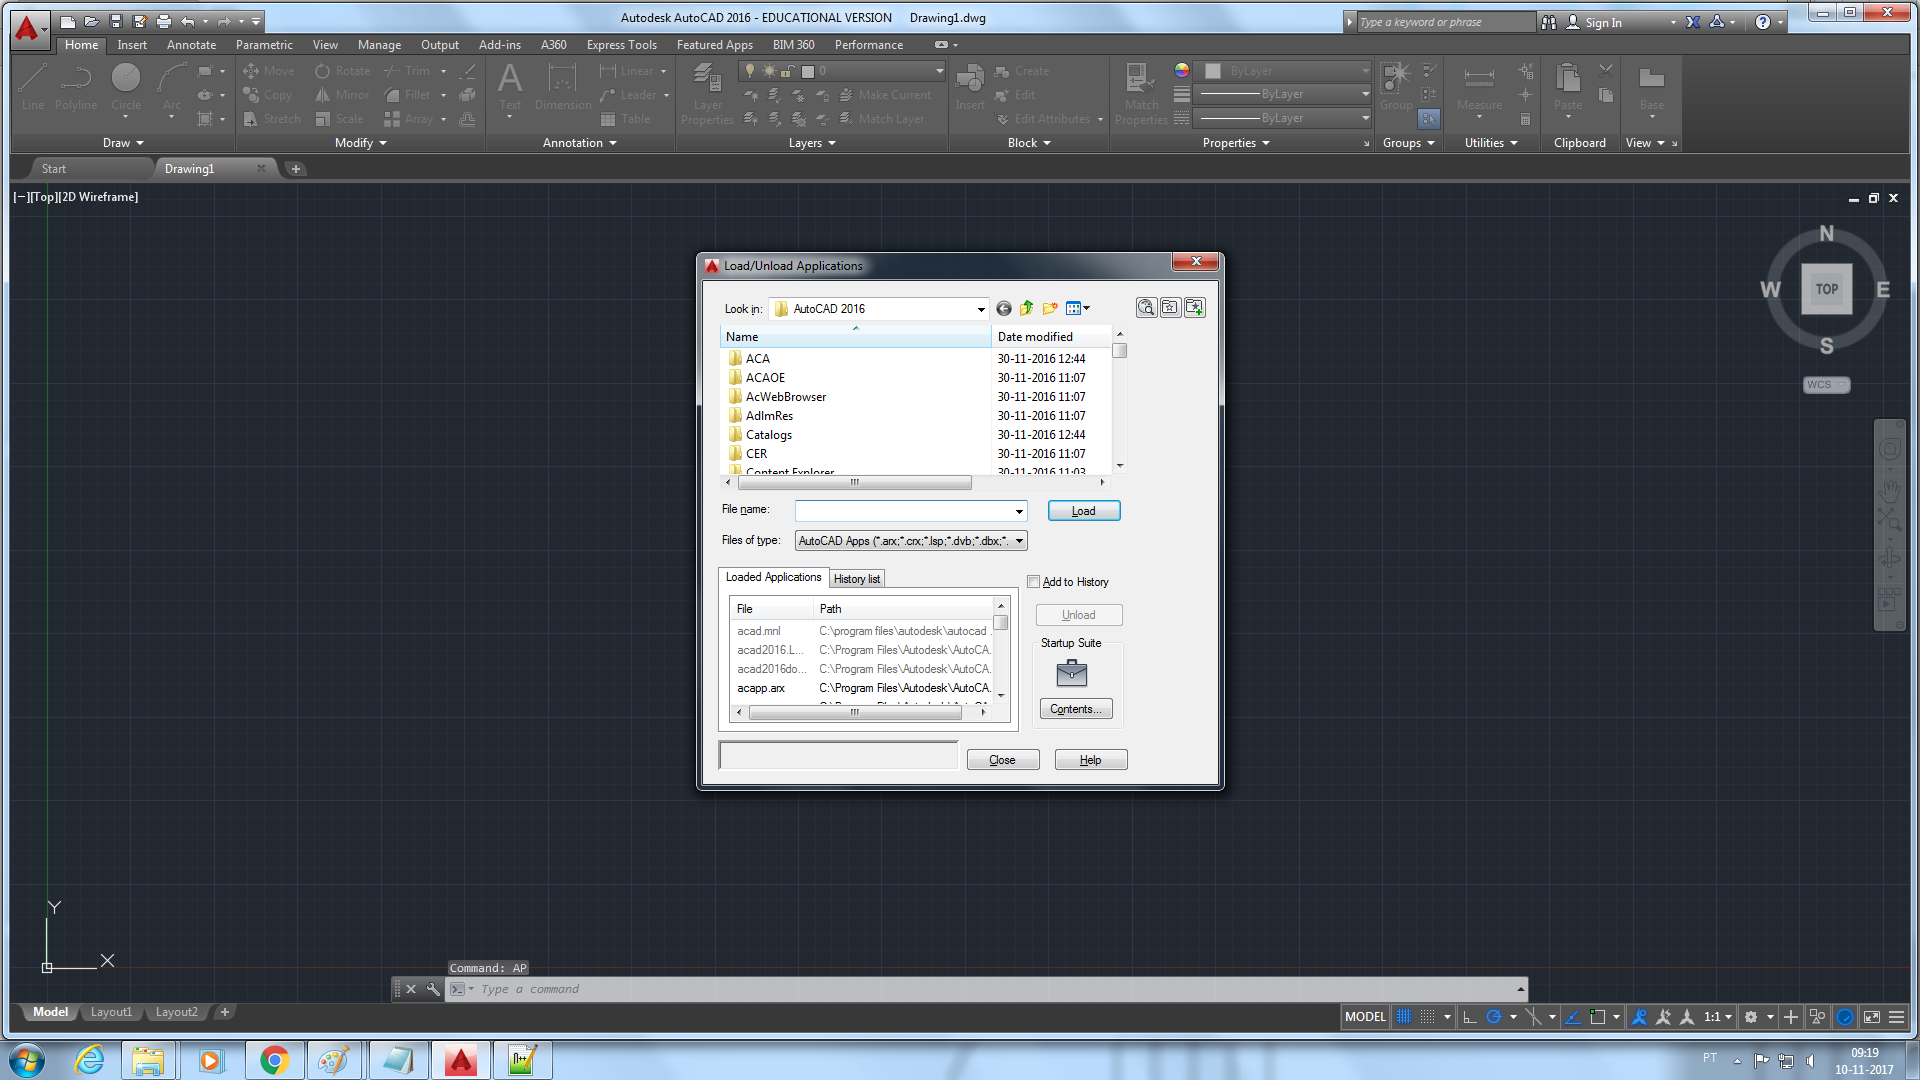Click the command line wrench customize icon
Screen dimensions: 1920x1080
[x=433, y=989]
